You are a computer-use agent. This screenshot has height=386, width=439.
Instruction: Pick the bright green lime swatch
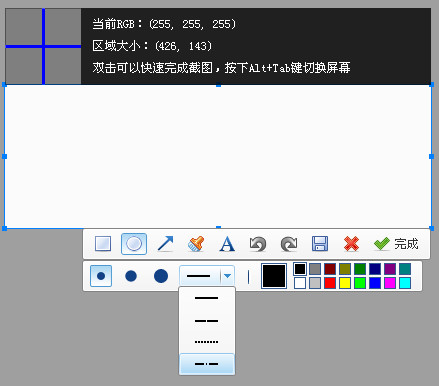(x=360, y=283)
